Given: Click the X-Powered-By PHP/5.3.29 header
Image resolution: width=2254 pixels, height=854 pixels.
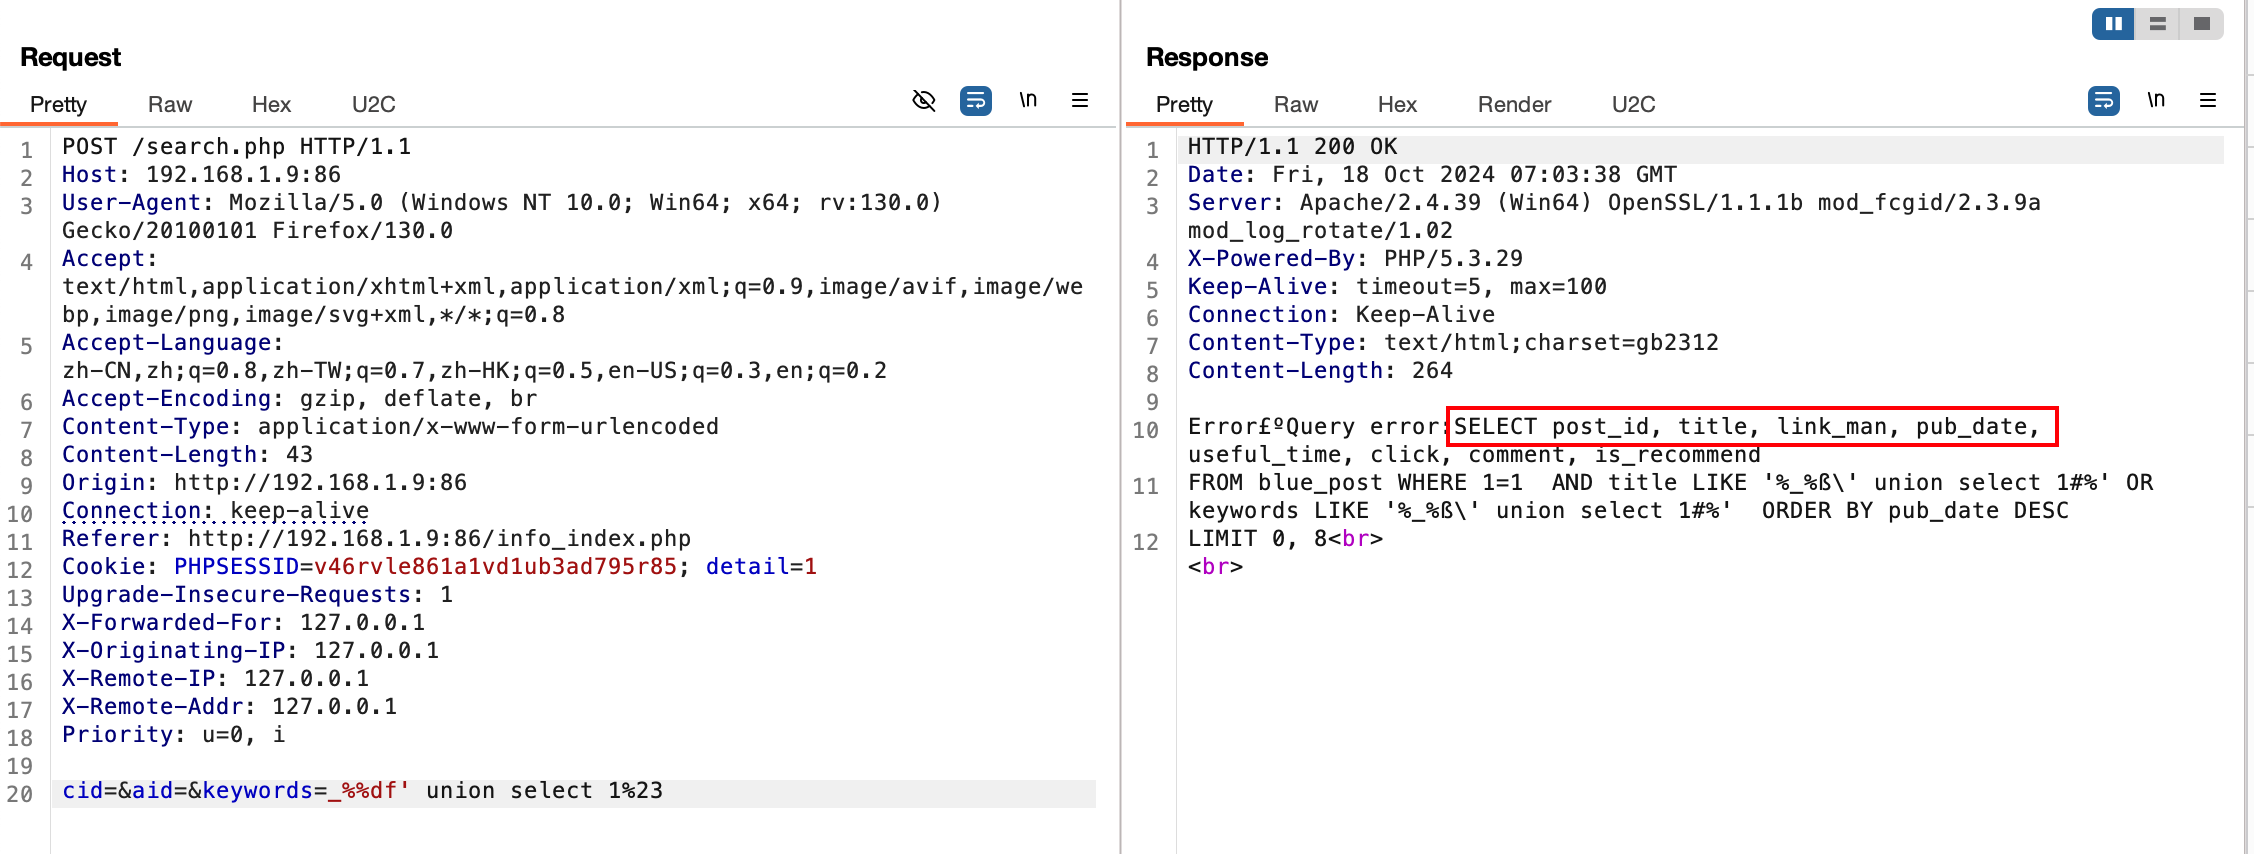Looking at the screenshot, I should tap(1356, 259).
